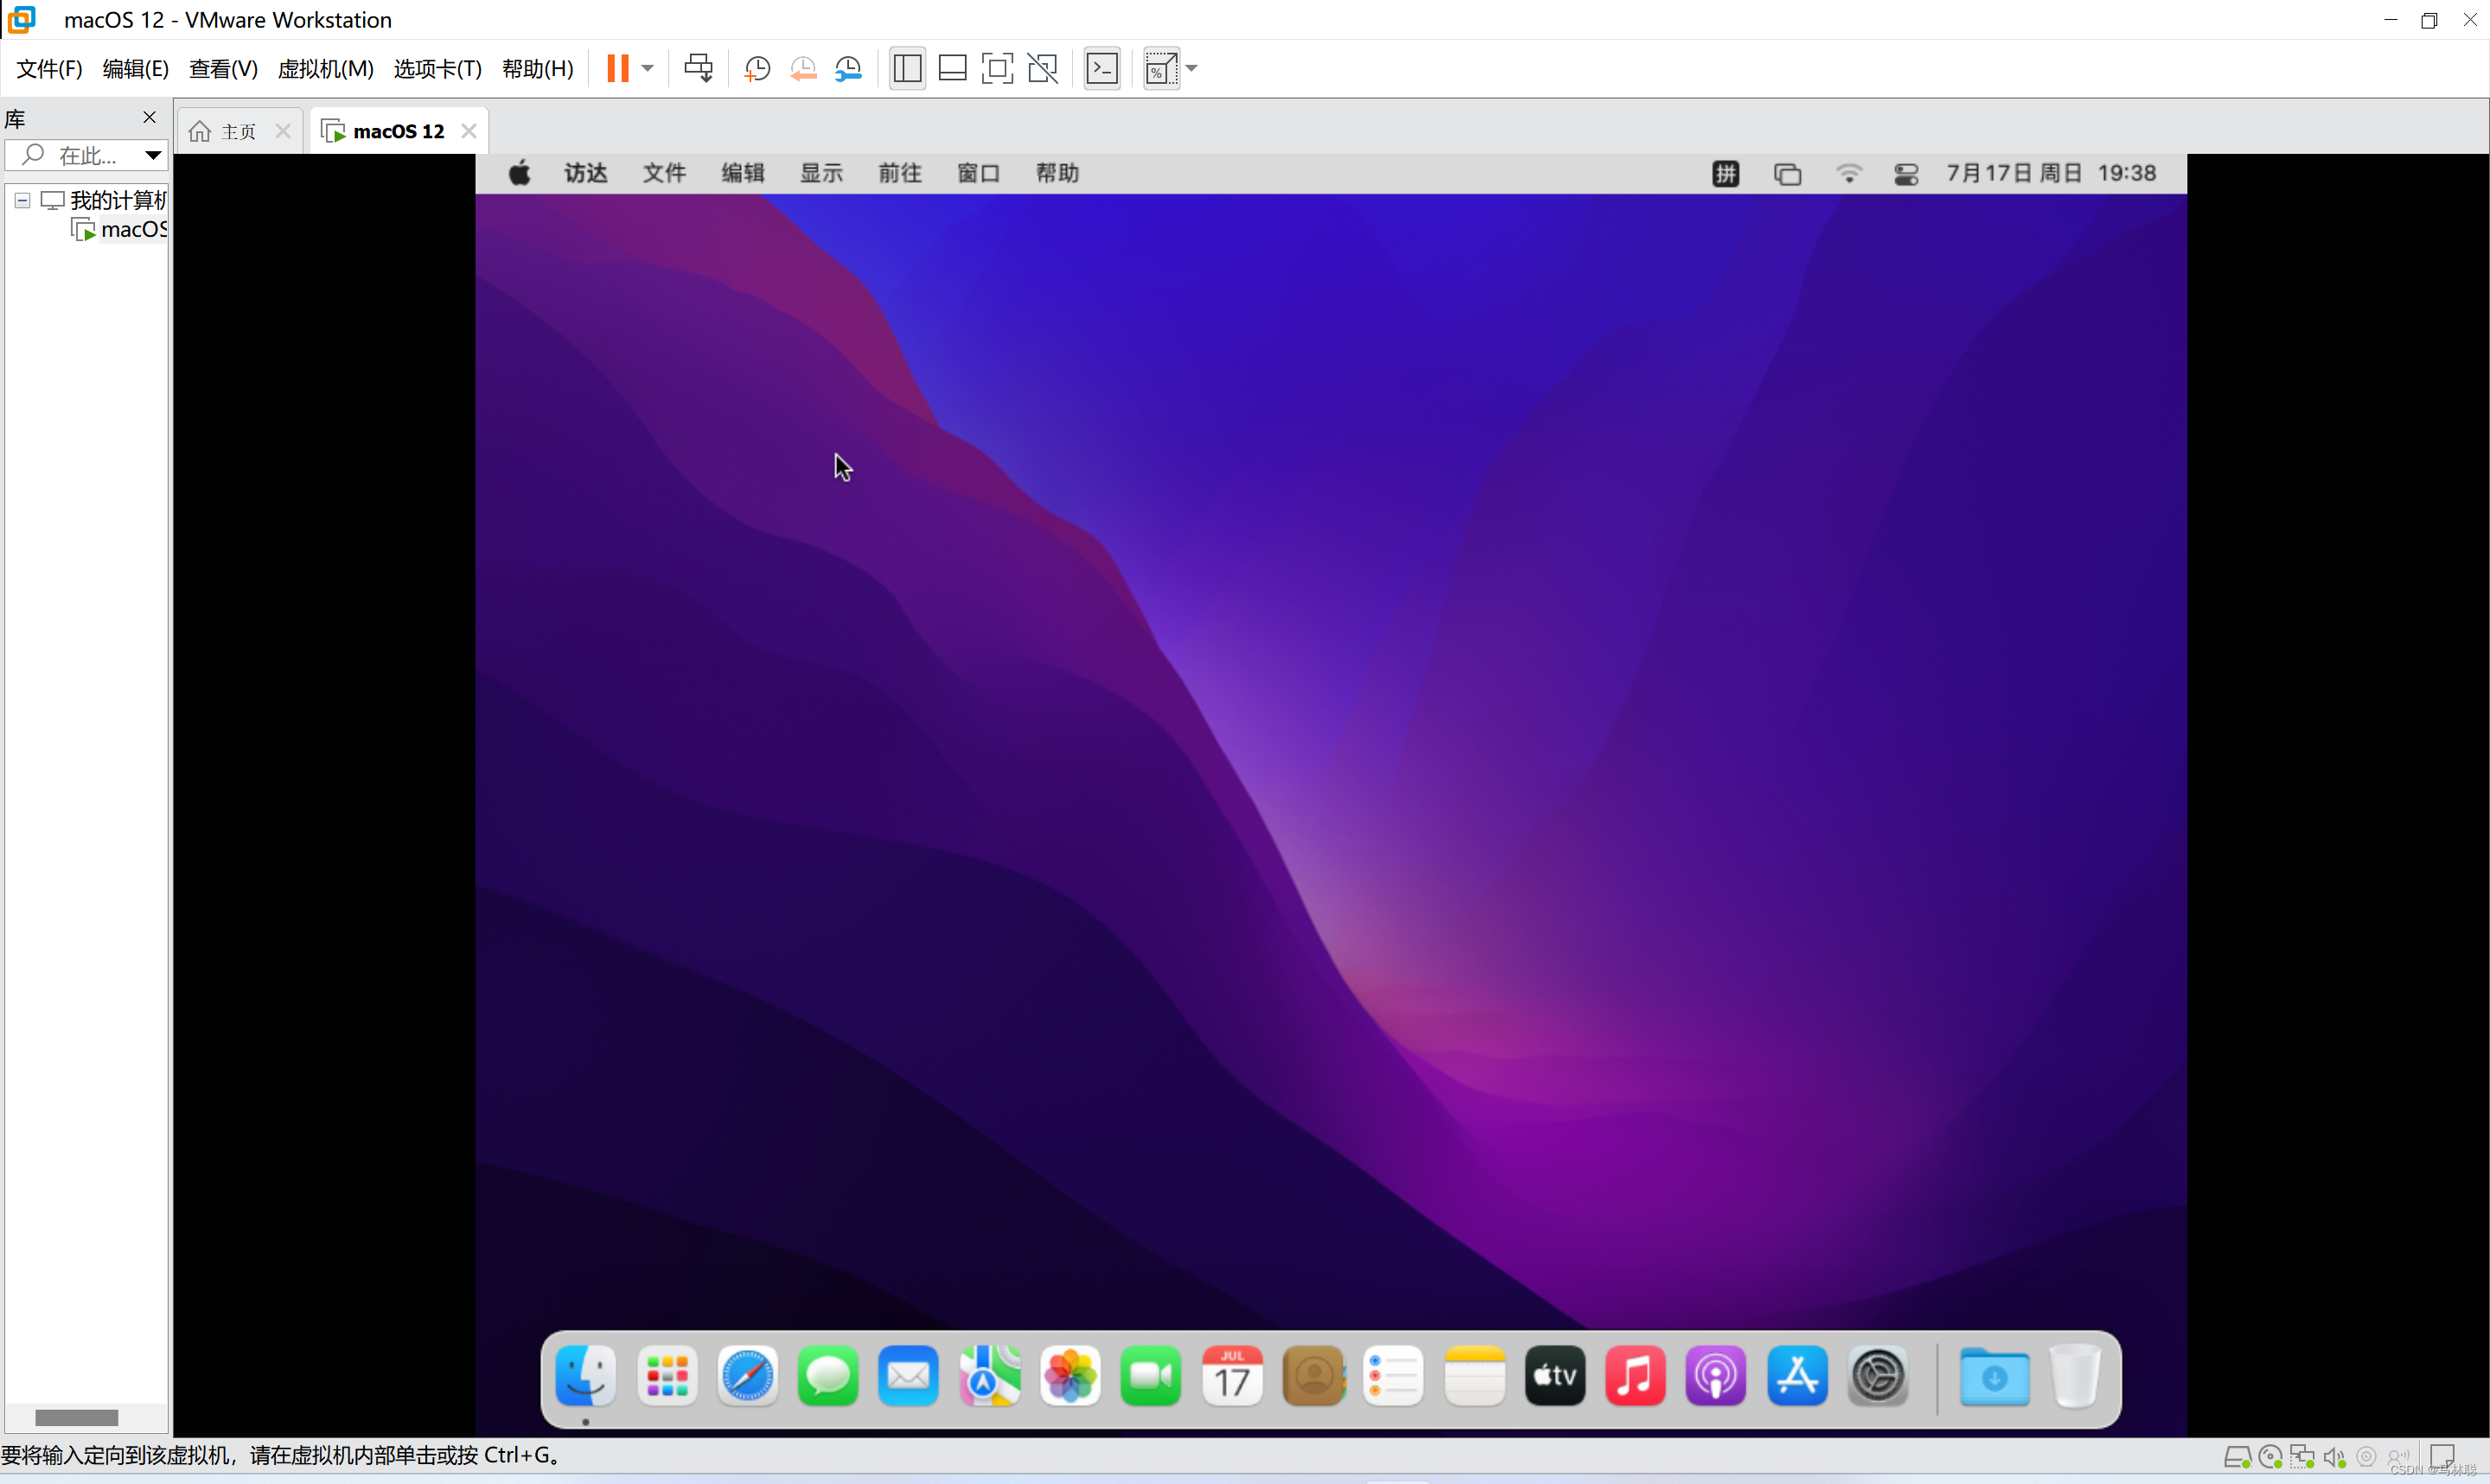Take a snapshot of the virtual machine
Image resolution: width=2490 pixels, height=1484 pixels.
click(757, 68)
